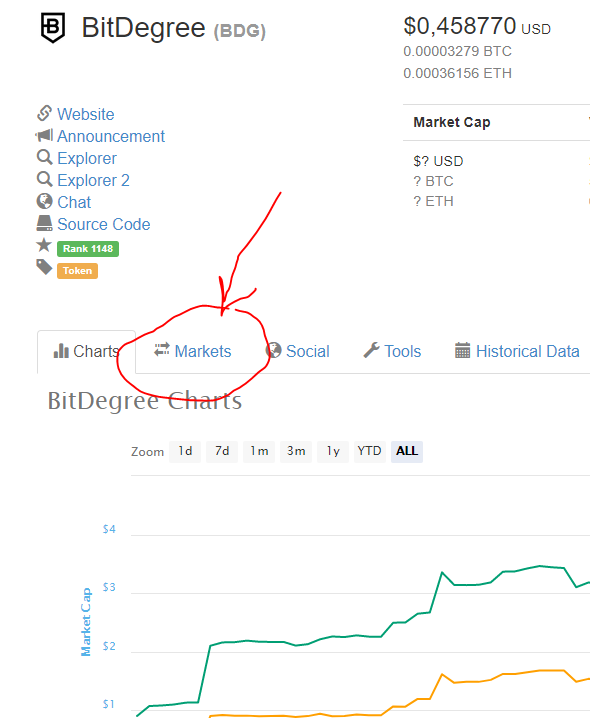Open the Announcement link
590x718 pixels.
click(x=111, y=136)
